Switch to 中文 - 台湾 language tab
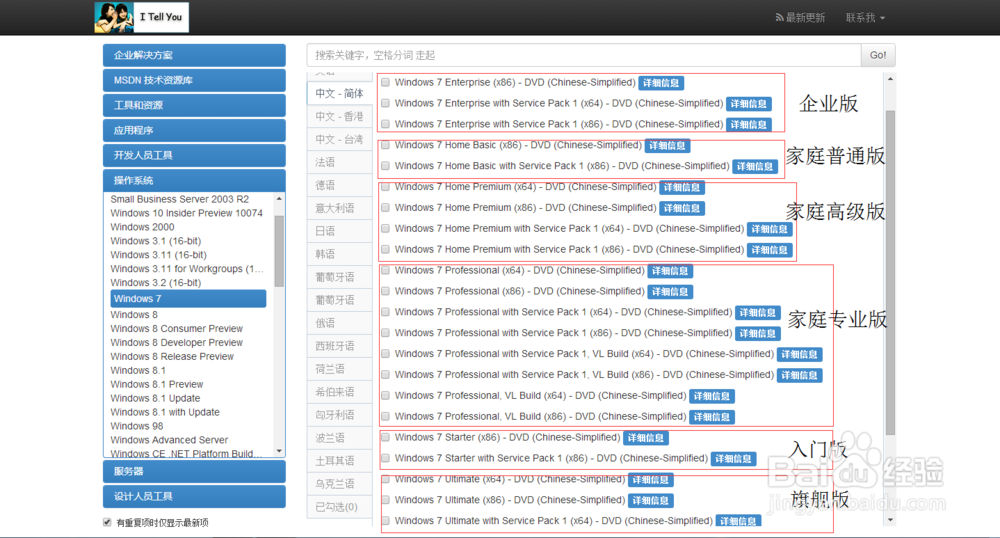1000x538 pixels. click(339, 140)
